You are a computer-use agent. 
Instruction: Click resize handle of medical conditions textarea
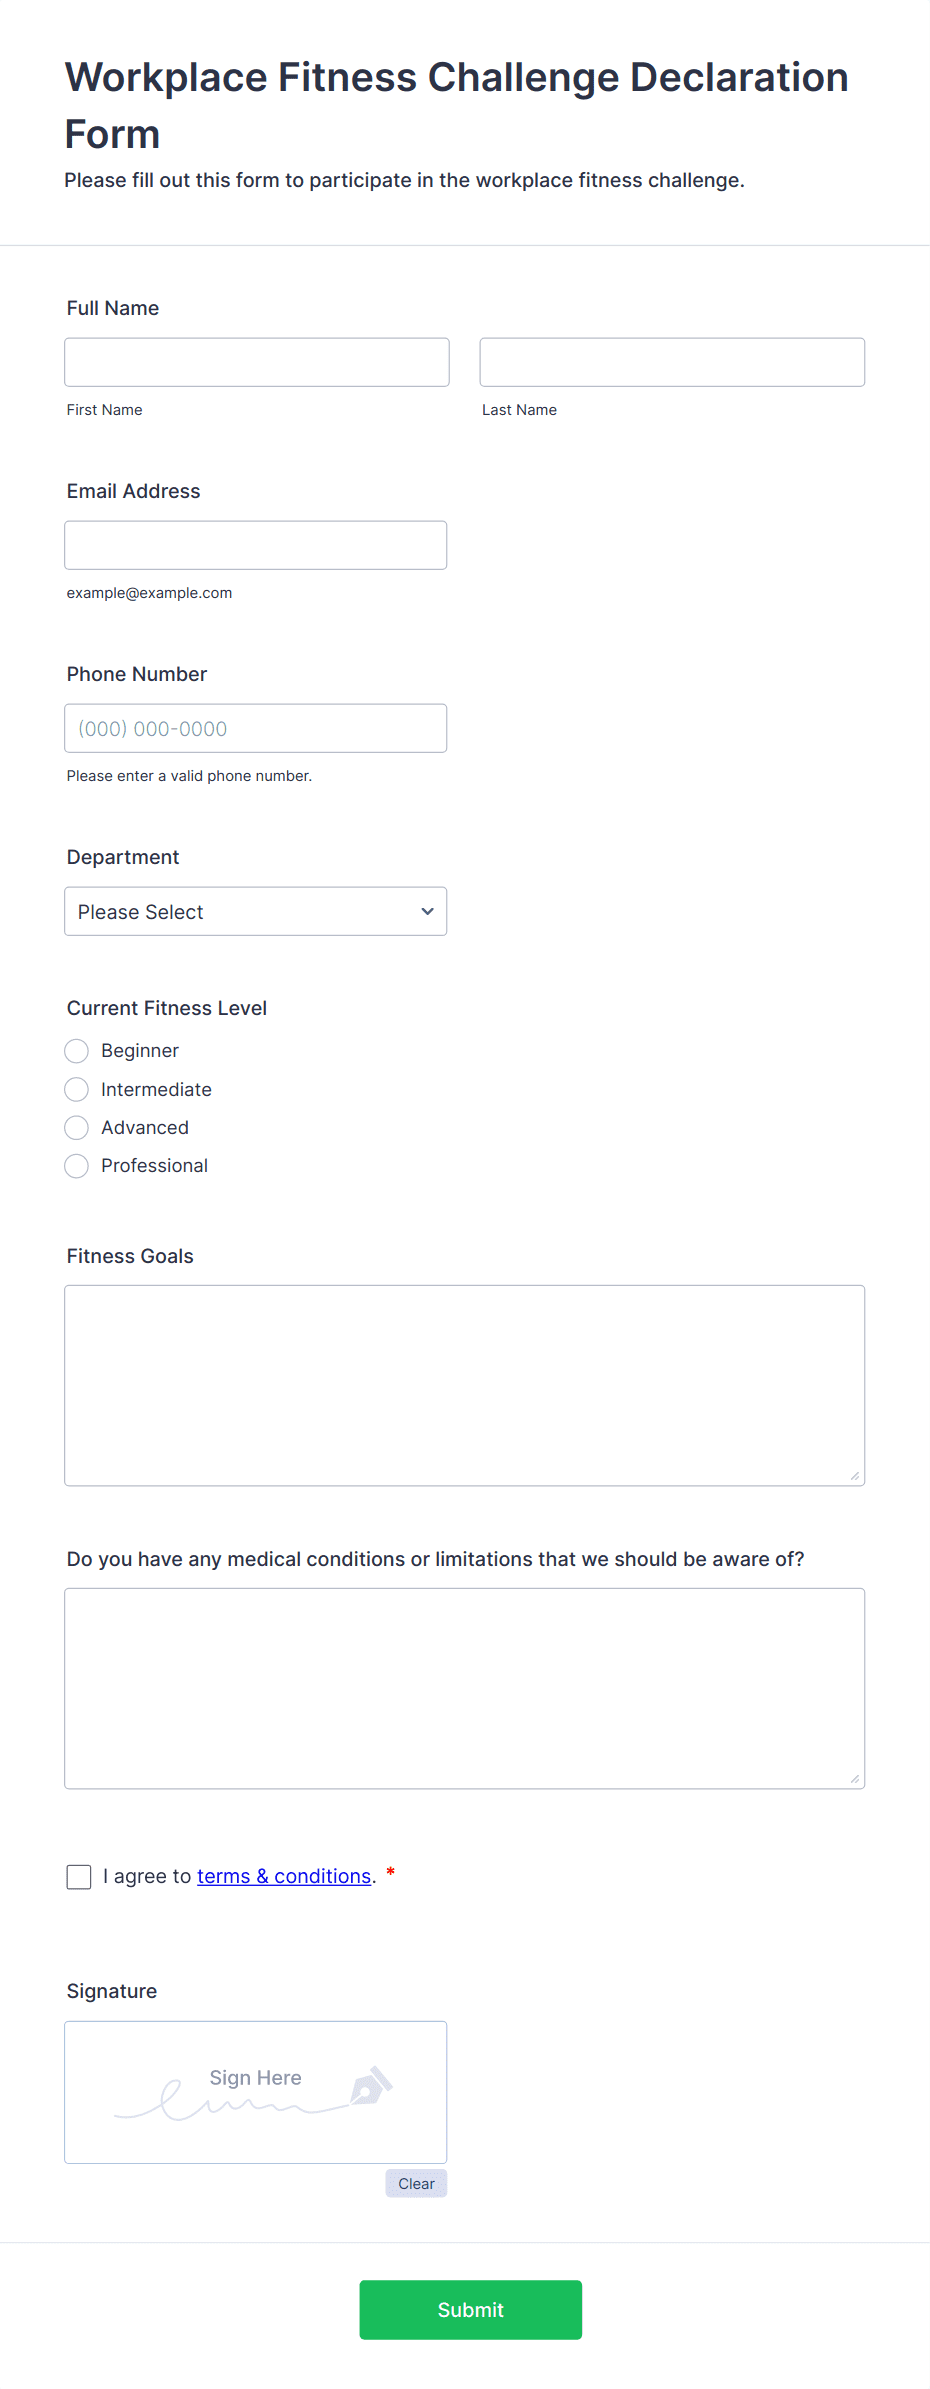click(x=855, y=1779)
